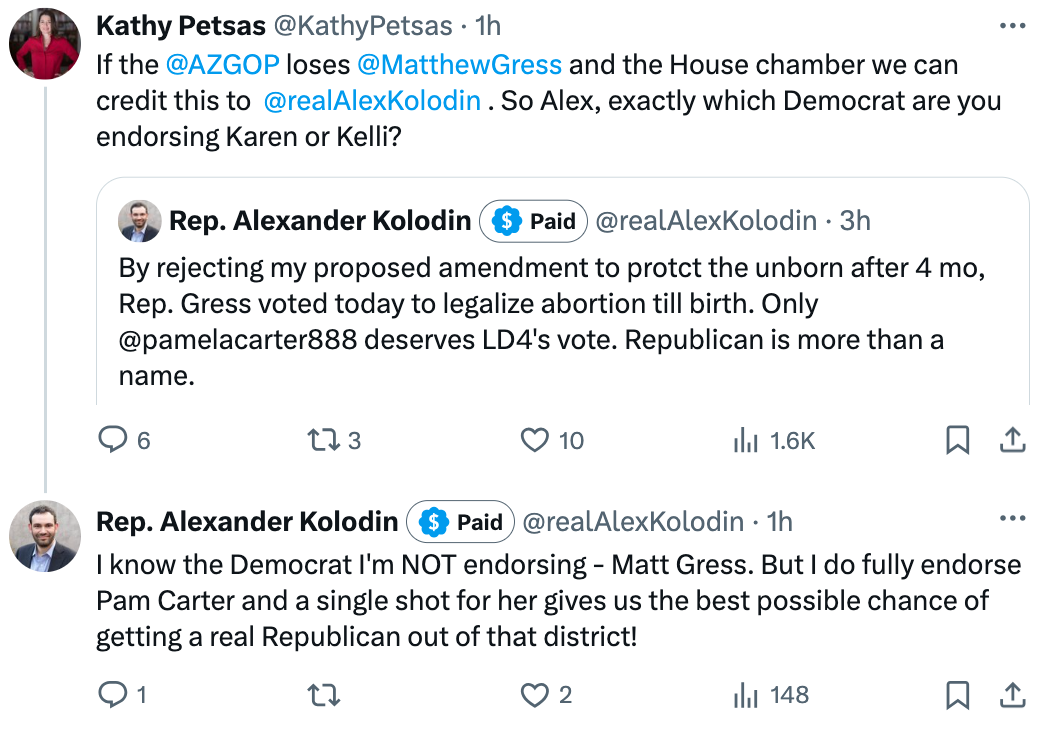Screen dimensions: 1039x730
Task: Open the @MatthewGress mention link
Action: [459, 66]
